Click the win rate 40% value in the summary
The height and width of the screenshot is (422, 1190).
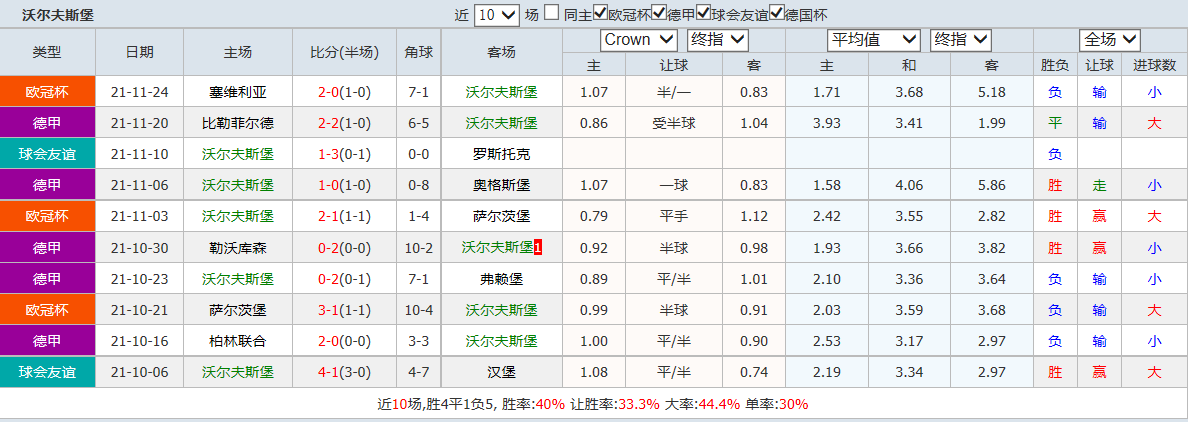tap(550, 404)
